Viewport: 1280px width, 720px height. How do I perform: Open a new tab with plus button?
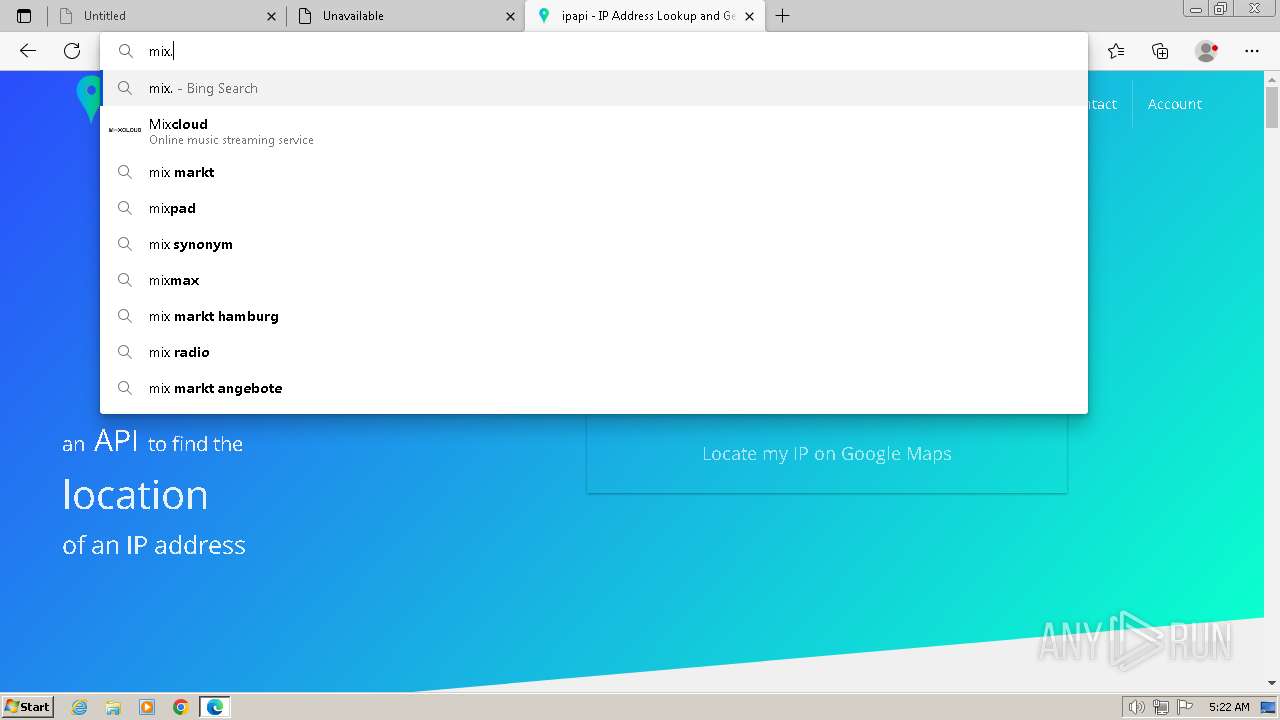[x=782, y=16]
